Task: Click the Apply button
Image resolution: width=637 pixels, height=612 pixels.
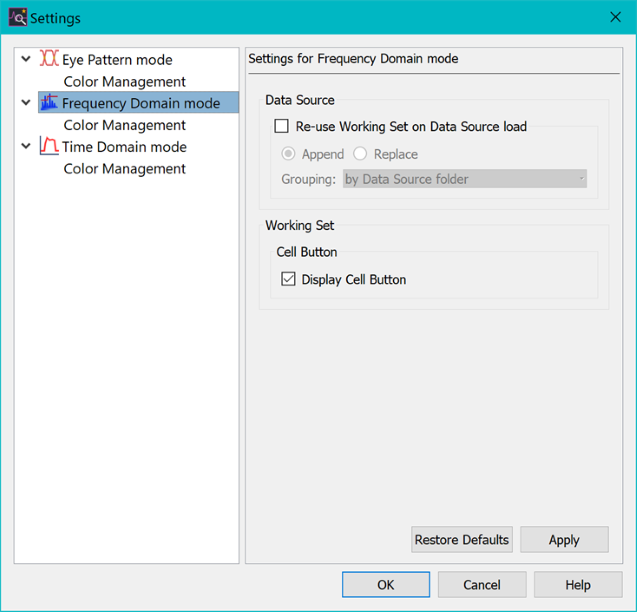Action: pos(564,540)
